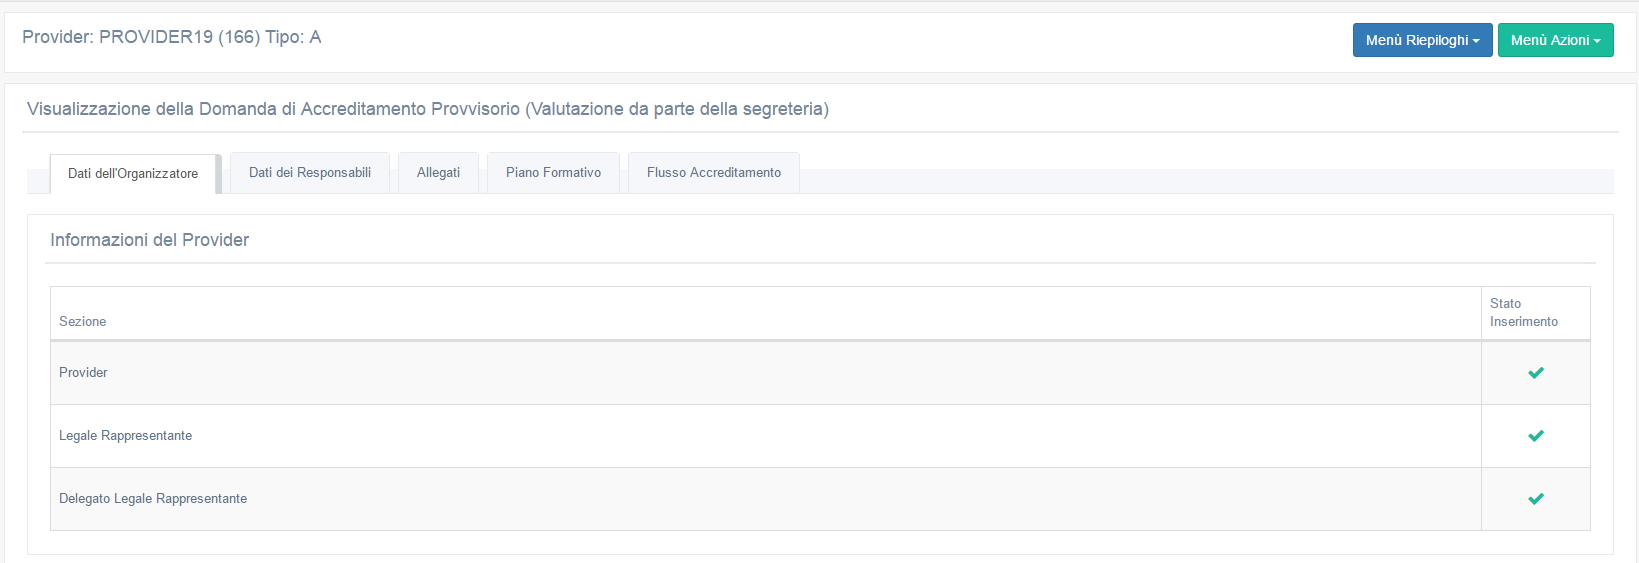Select the Dati dell'Organizzatore tab
Viewport: 1639px width, 563px height.
pos(133,174)
